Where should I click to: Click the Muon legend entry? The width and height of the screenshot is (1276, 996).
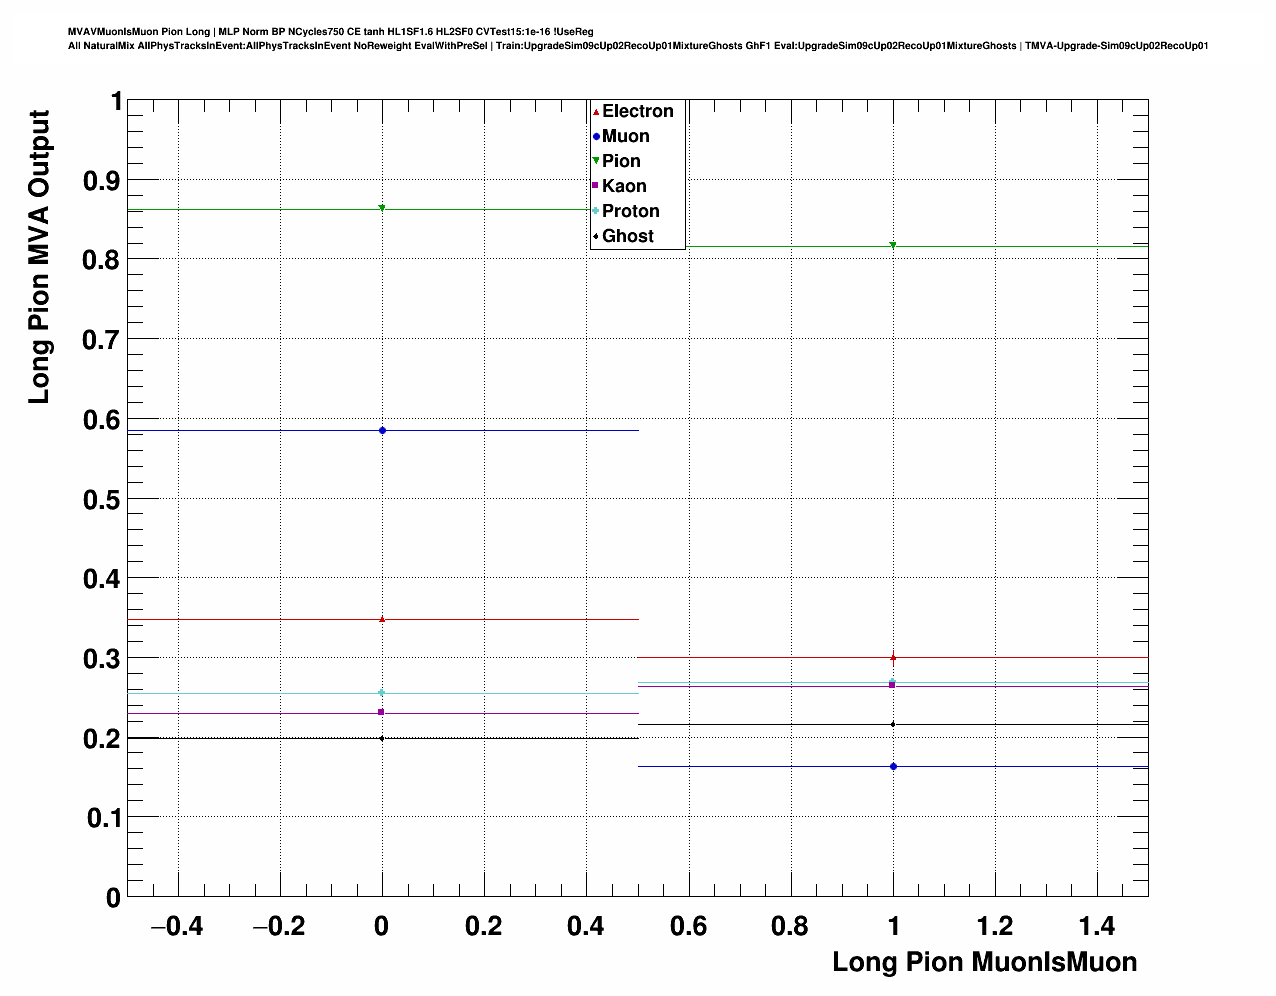click(621, 136)
